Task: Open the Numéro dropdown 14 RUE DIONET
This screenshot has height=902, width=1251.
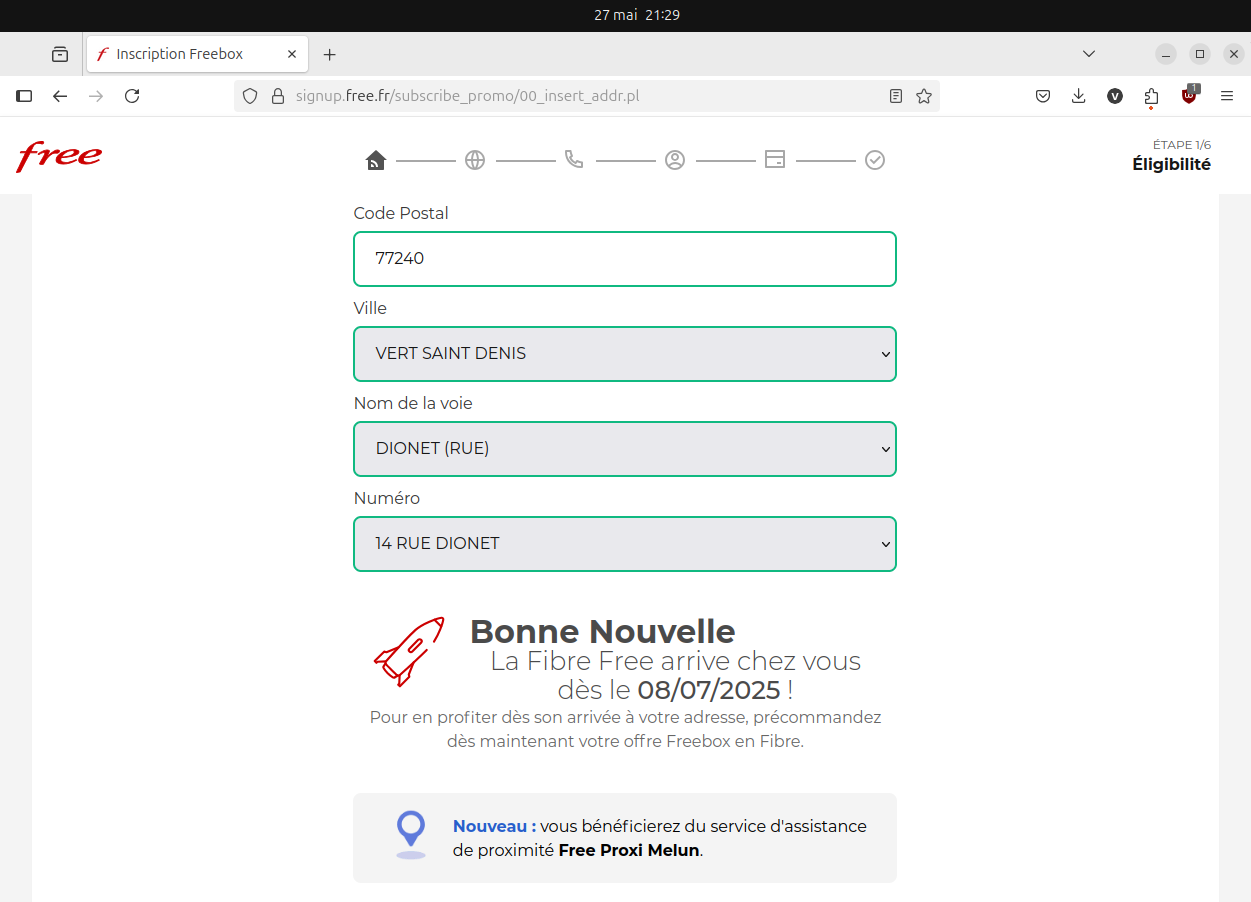Action: point(625,544)
